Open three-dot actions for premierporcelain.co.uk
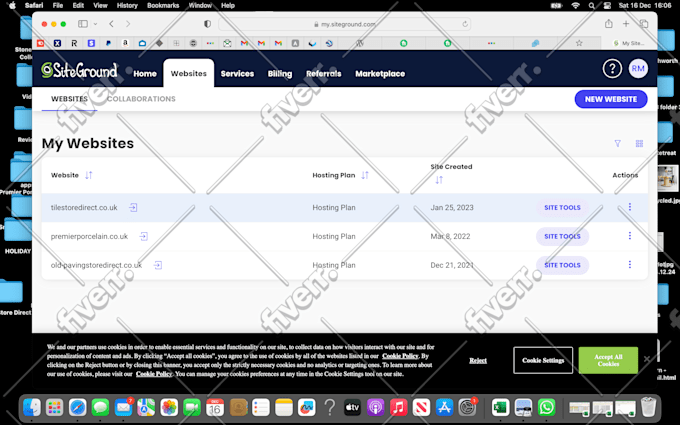The image size is (680, 425). [x=630, y=235]
